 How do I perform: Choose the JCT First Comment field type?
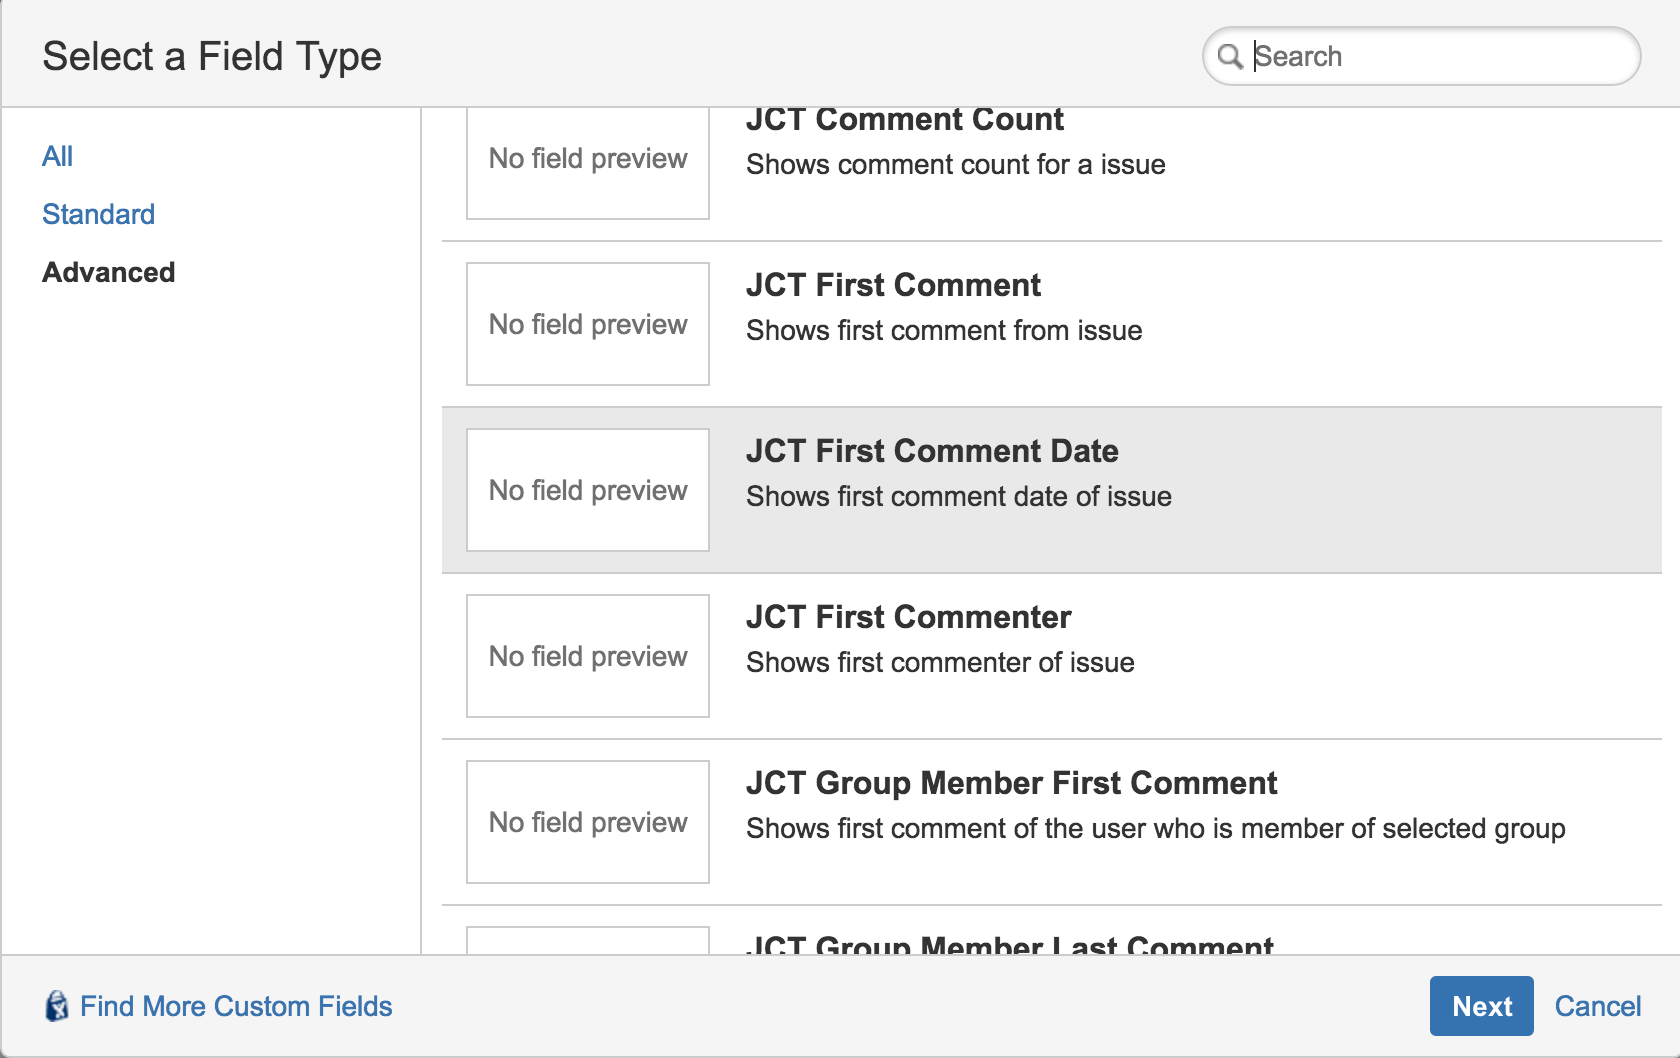[1052, 324]
